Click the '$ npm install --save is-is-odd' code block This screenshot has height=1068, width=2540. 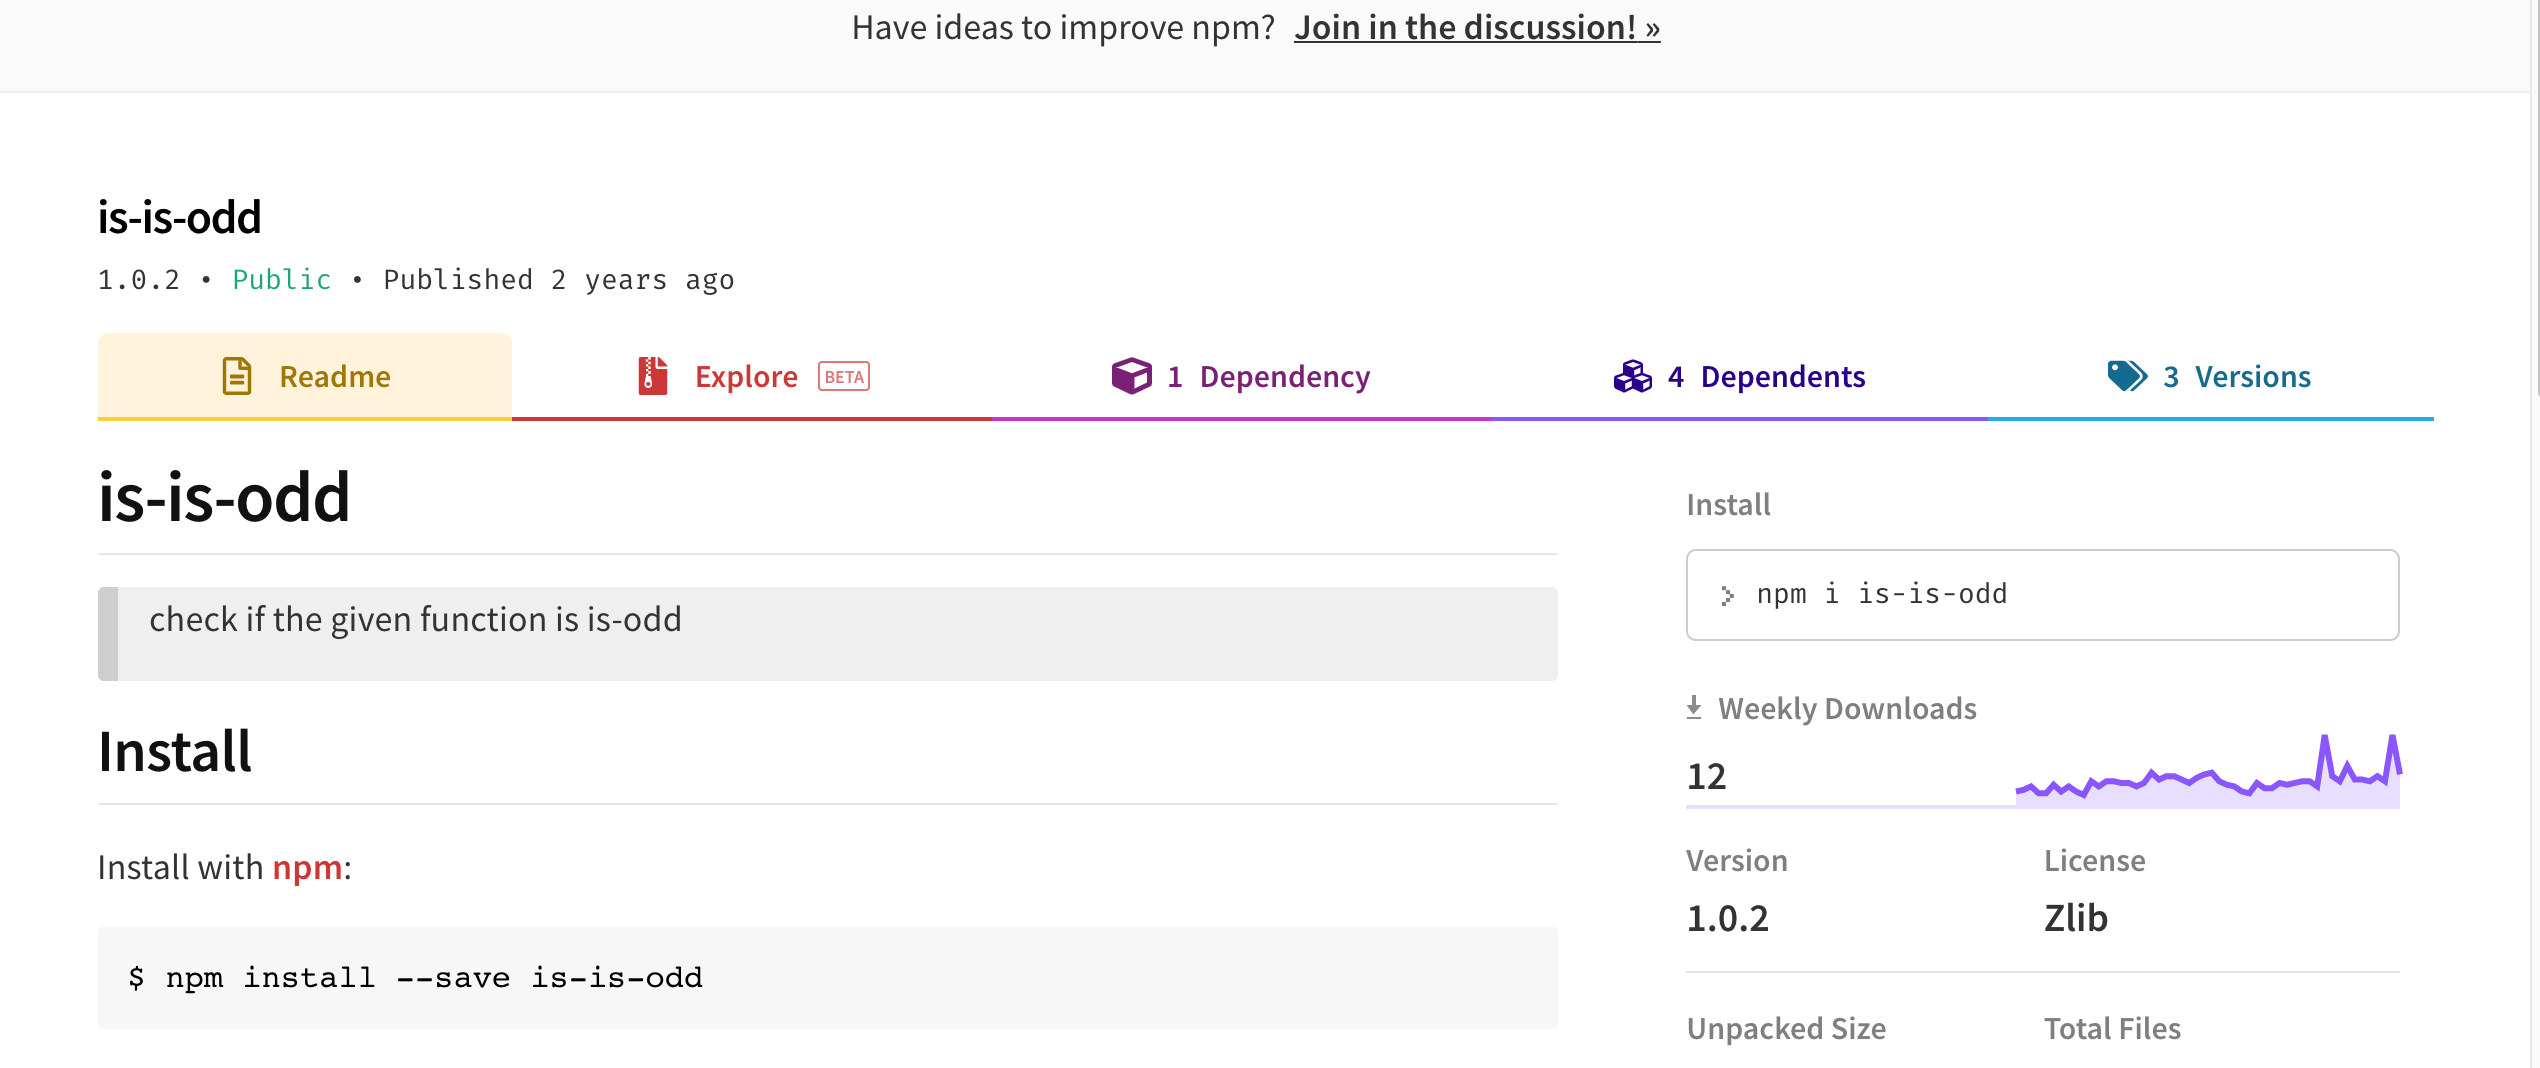828,977
